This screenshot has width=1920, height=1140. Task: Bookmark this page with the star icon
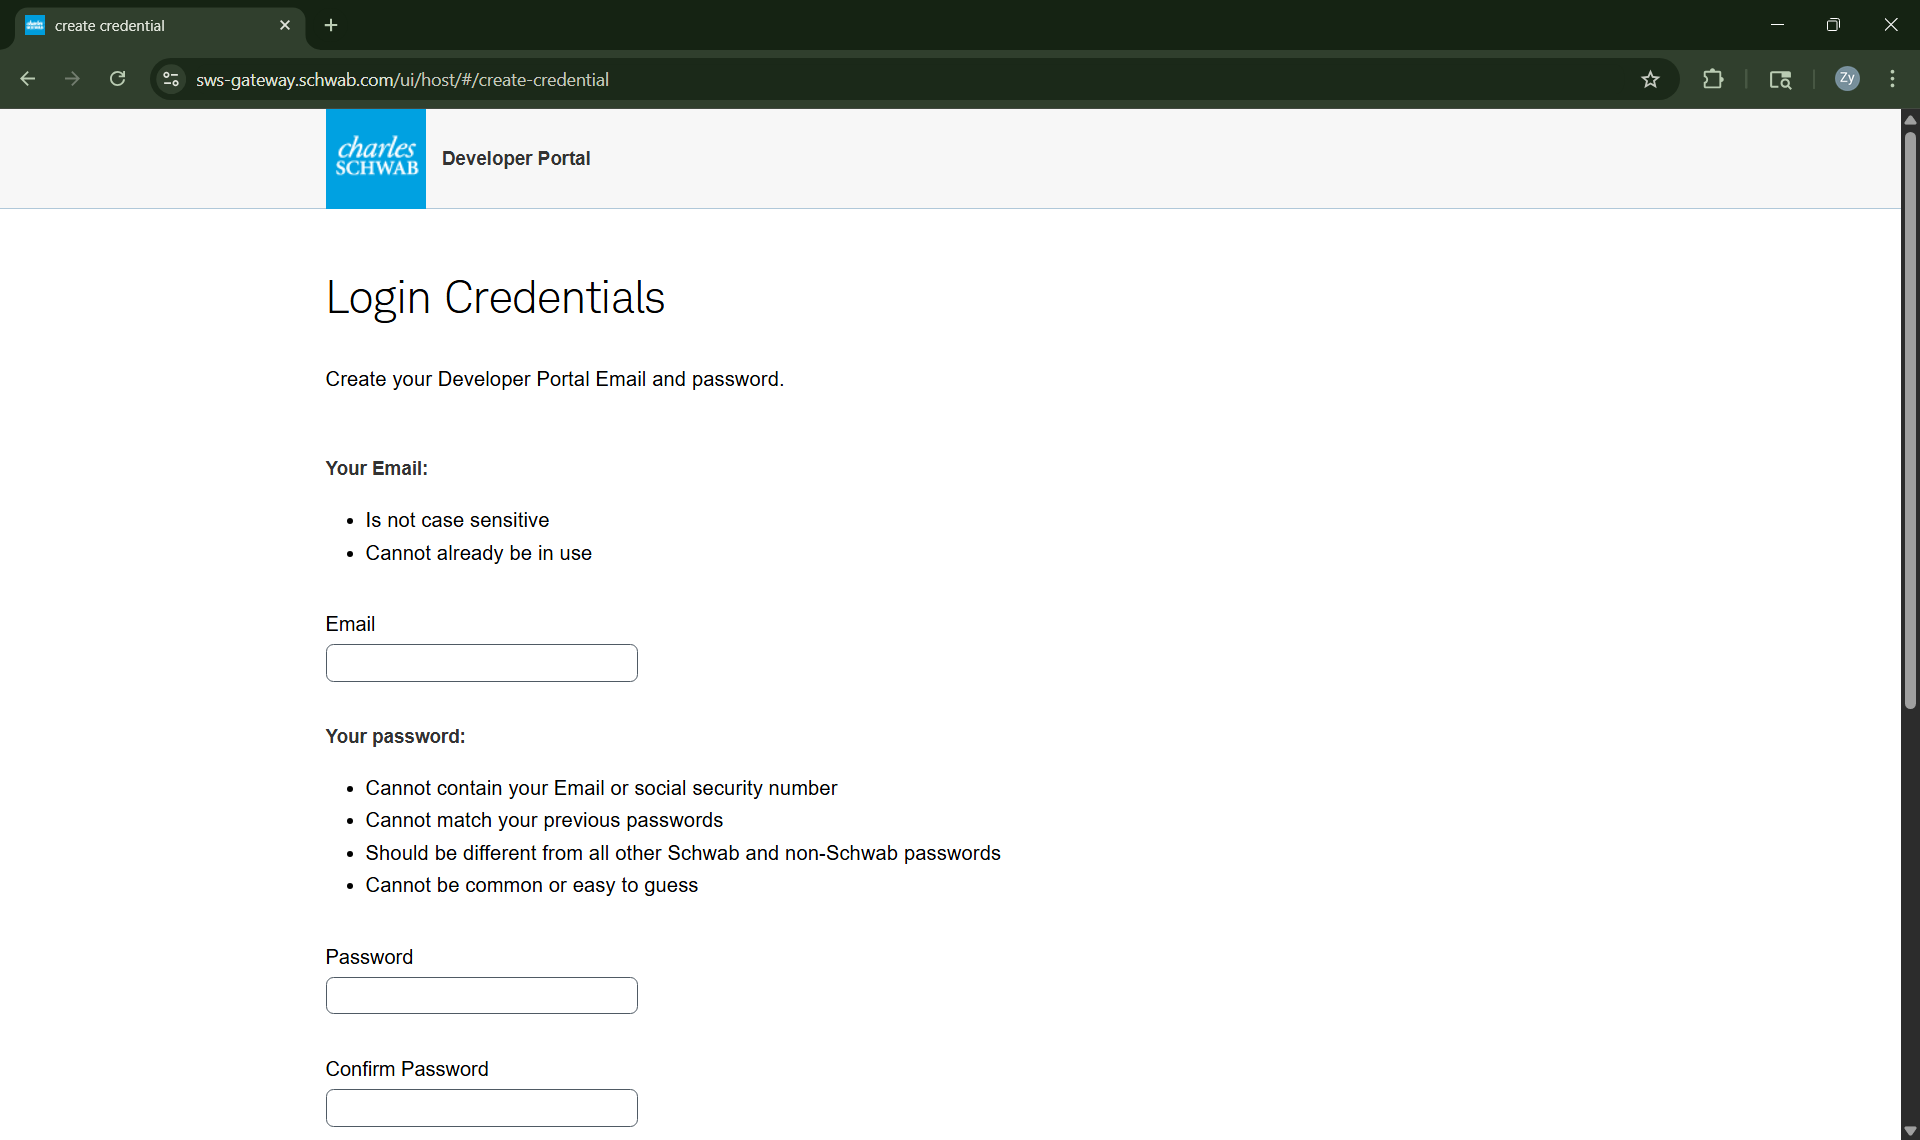(x=1650, y=79)
